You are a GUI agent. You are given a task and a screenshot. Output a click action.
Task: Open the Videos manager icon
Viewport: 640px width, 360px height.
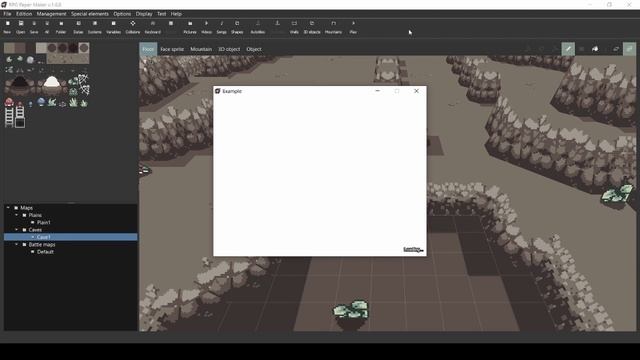point(207,27)
